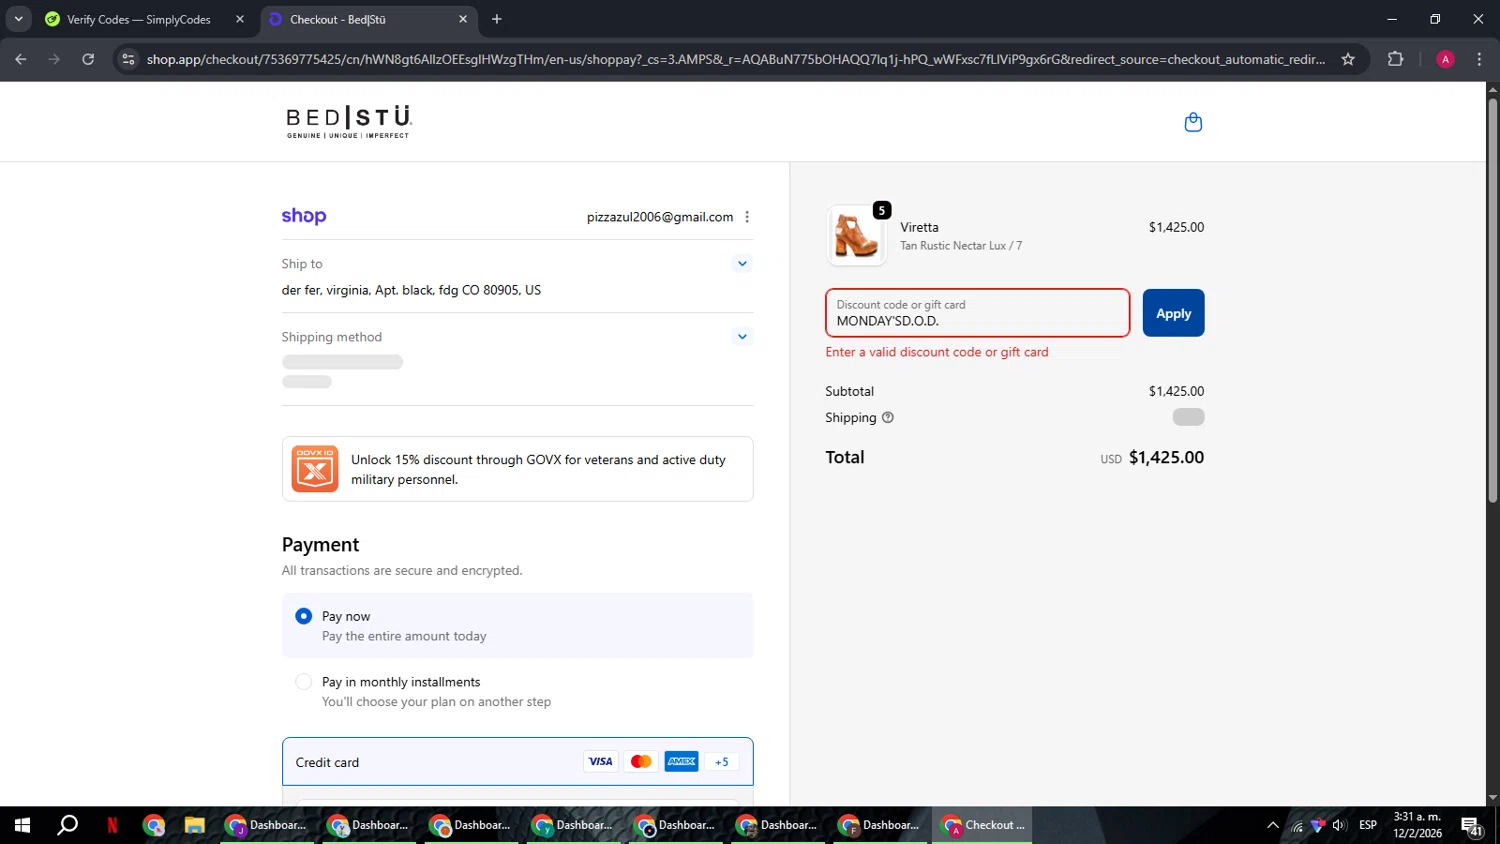The height and width of the screenshot is (844, 1500).
Task: Click the 'Enter a valid discount code' error
Action: (x=937, y=352)
